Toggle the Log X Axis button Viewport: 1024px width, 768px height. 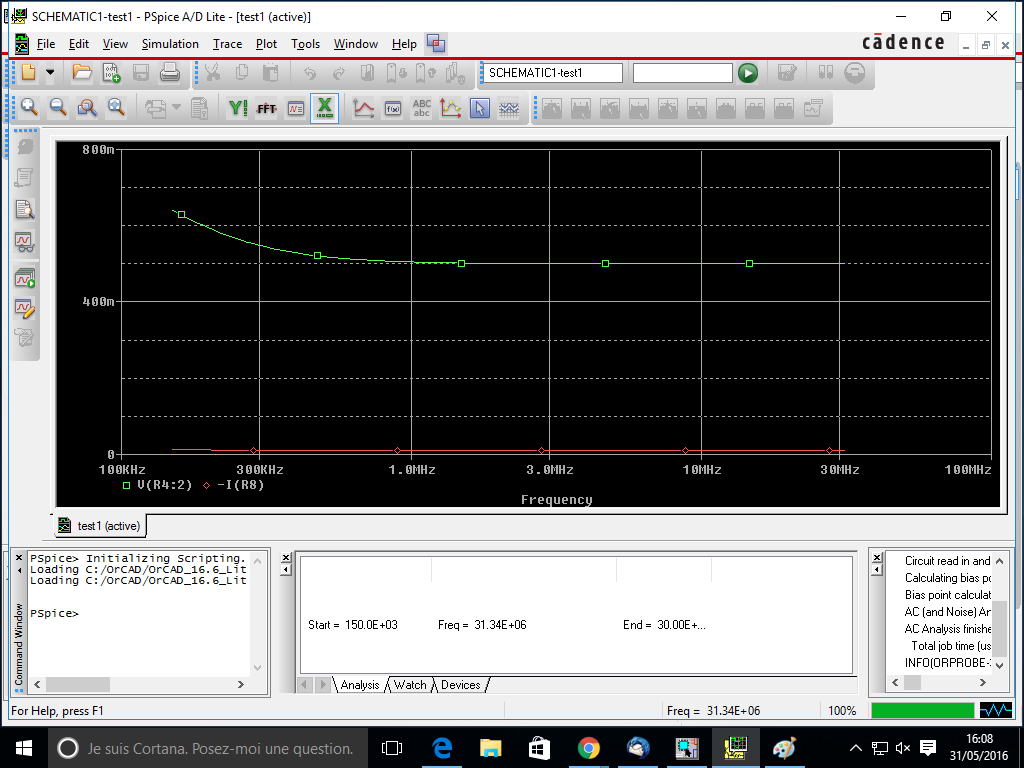(x=325, y=108)
